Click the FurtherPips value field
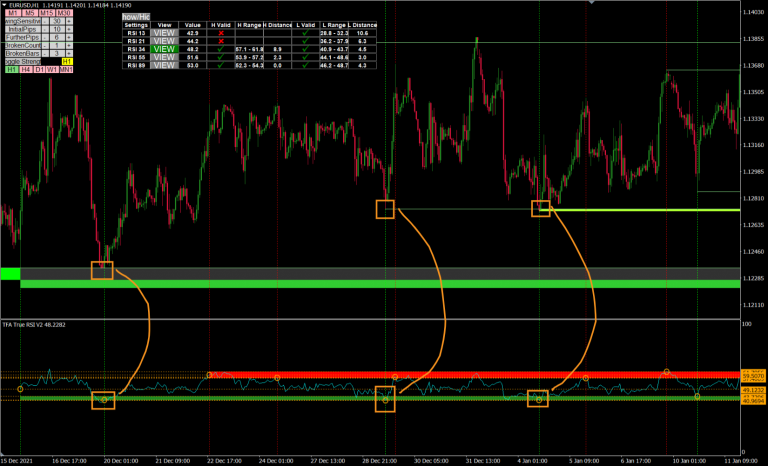Viewport: 768px width, 466px height. (x=57, y=37)
